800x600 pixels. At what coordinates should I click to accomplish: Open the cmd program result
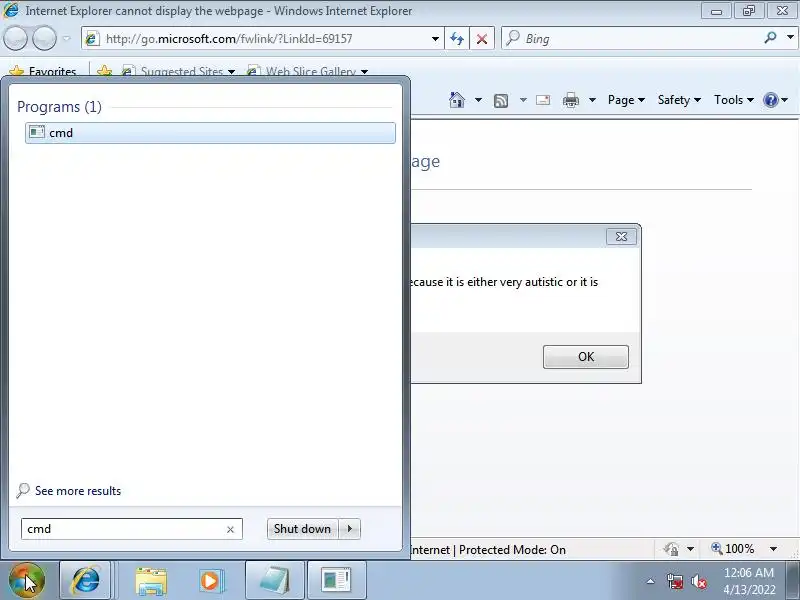(210, 133)
